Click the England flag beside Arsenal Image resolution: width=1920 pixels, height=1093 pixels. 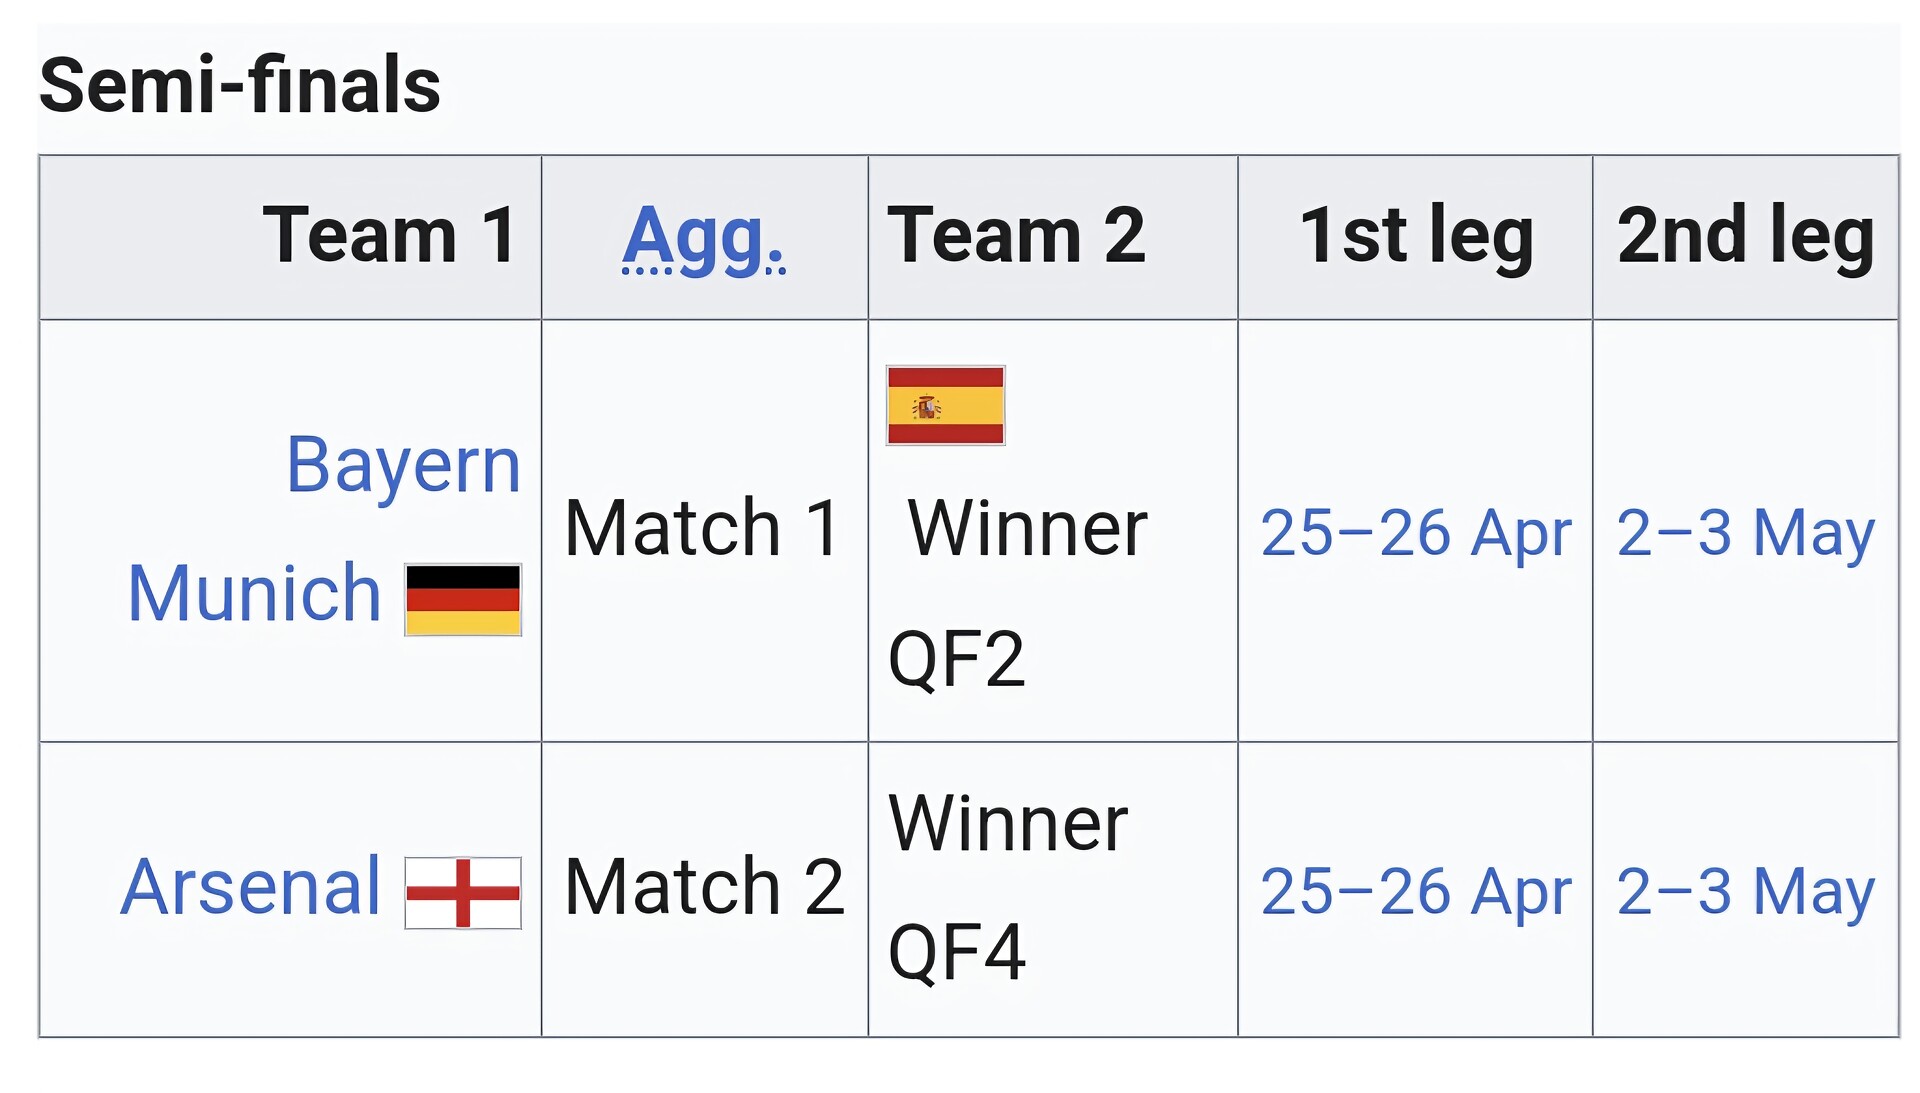point(463,892)
